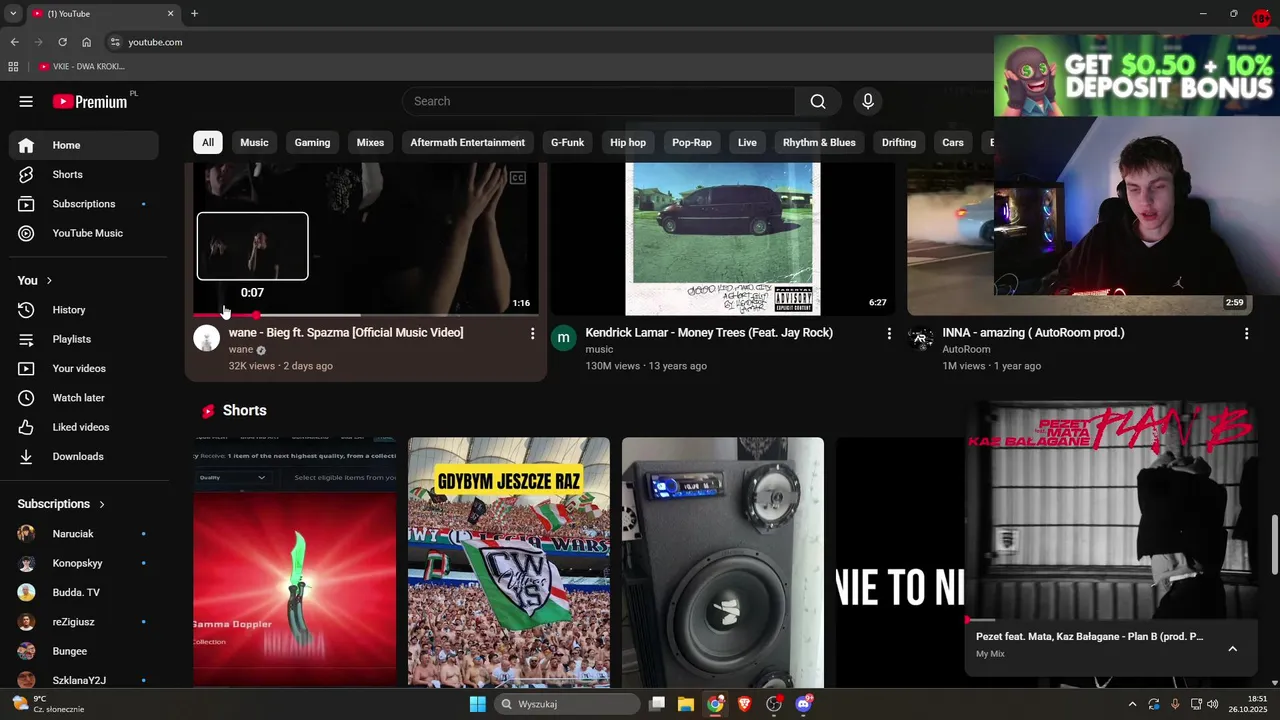Image resolution: width=1280 pixels, height=720 pixels.
Task: Click the page vertical scrollbar thumb
Action: point(1274,545)
